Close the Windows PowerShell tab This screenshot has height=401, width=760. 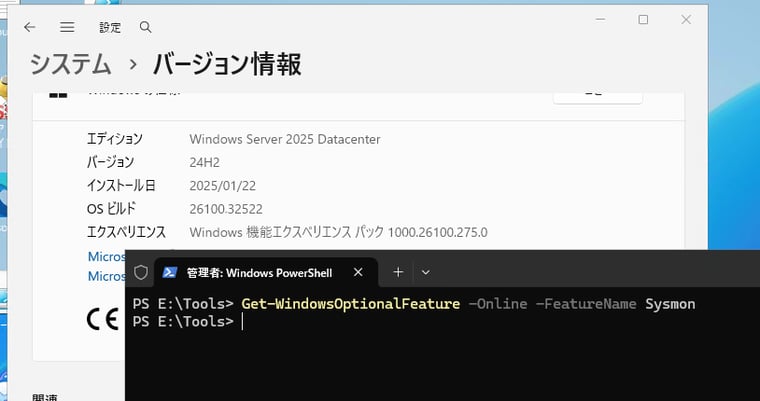[358, 273]
